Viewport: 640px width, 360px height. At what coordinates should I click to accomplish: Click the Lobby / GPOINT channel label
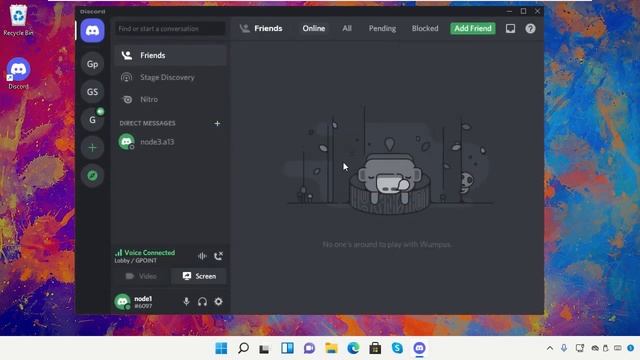136,260
